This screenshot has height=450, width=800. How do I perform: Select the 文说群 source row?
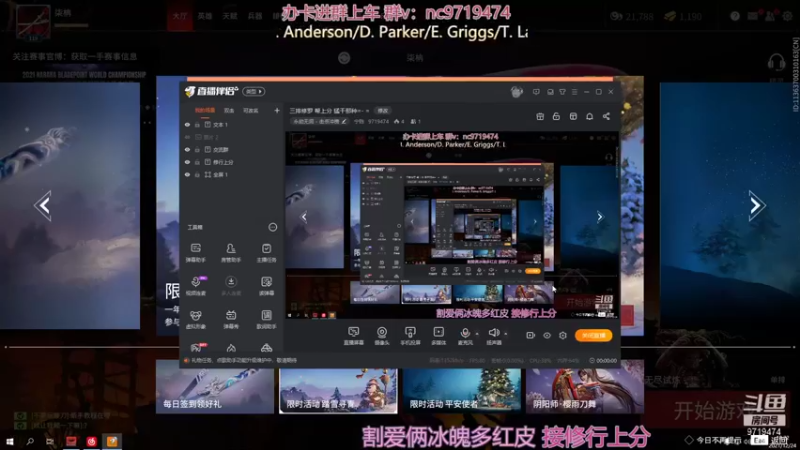(x=232, y=149)
